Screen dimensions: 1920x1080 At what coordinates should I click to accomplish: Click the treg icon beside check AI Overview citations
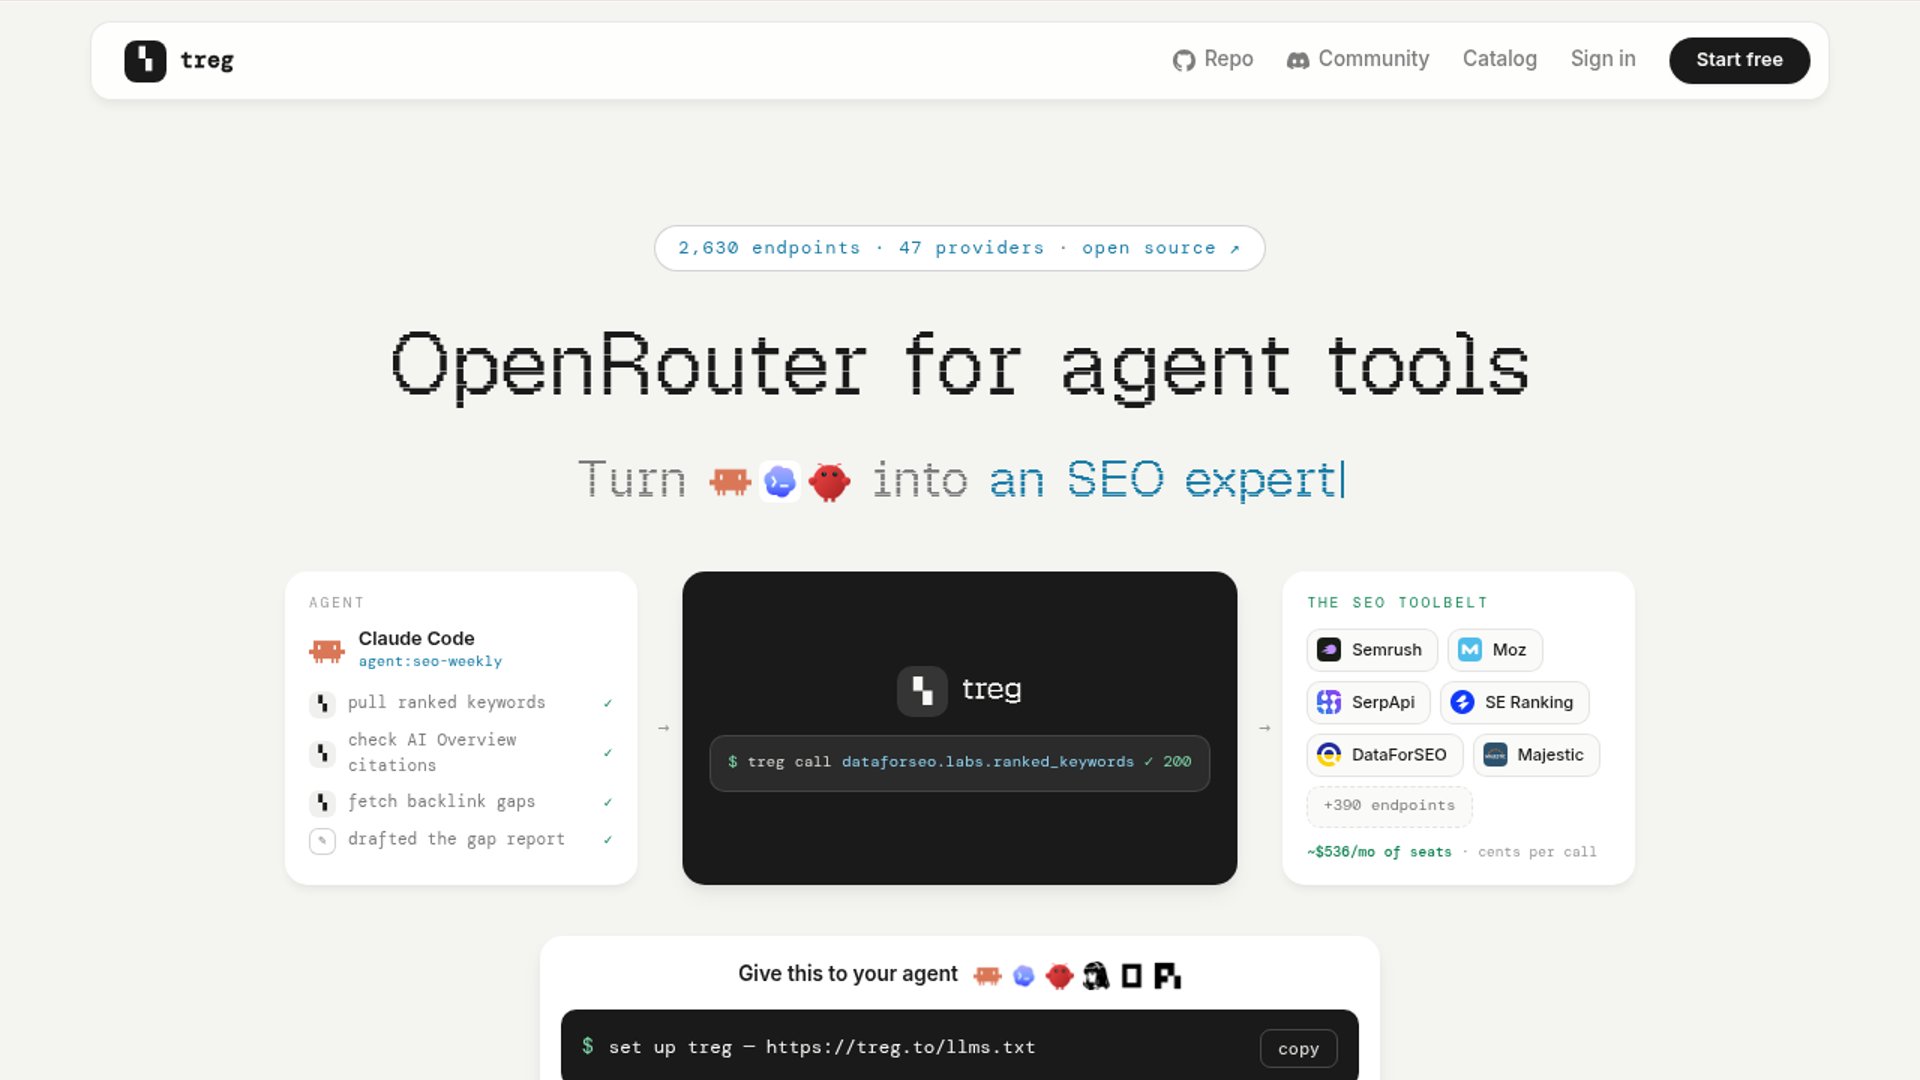tap(322, 753)
